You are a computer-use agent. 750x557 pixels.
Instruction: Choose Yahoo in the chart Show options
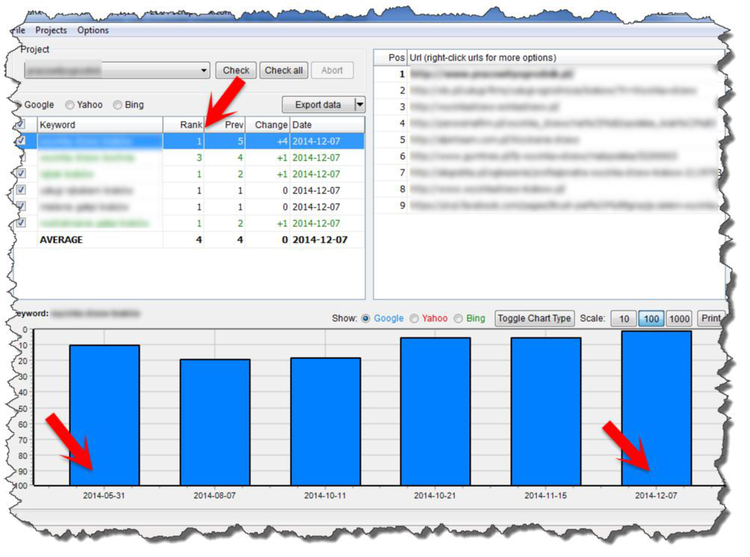[x=414, y=318]
